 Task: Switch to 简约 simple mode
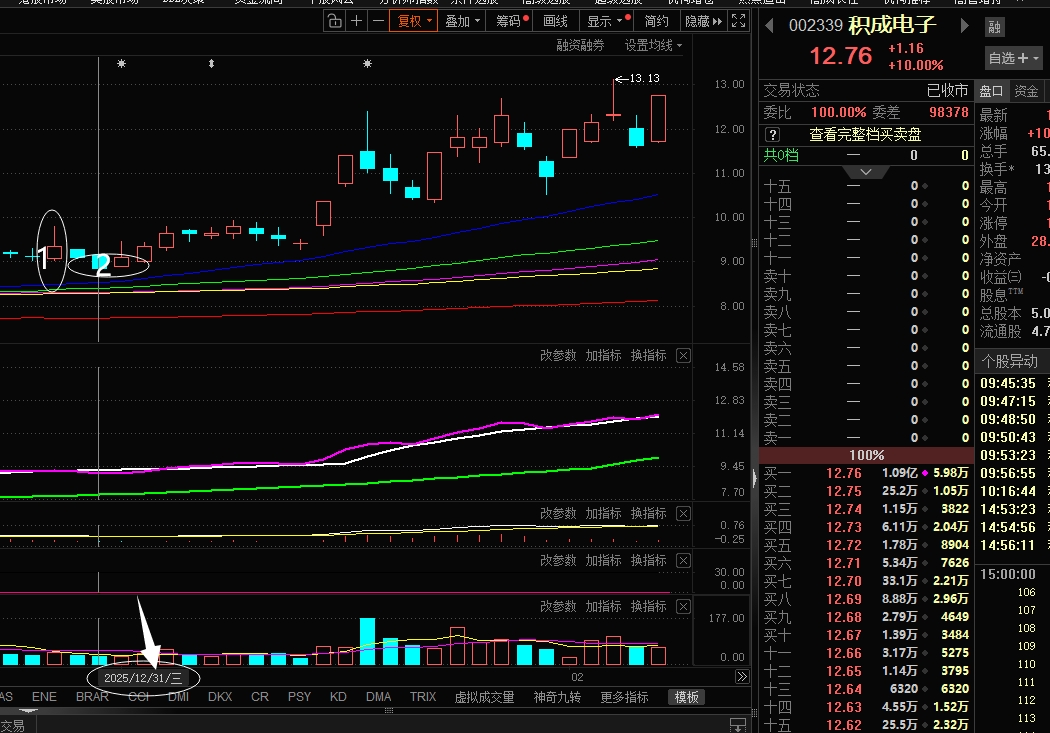(x=656, y=21)
